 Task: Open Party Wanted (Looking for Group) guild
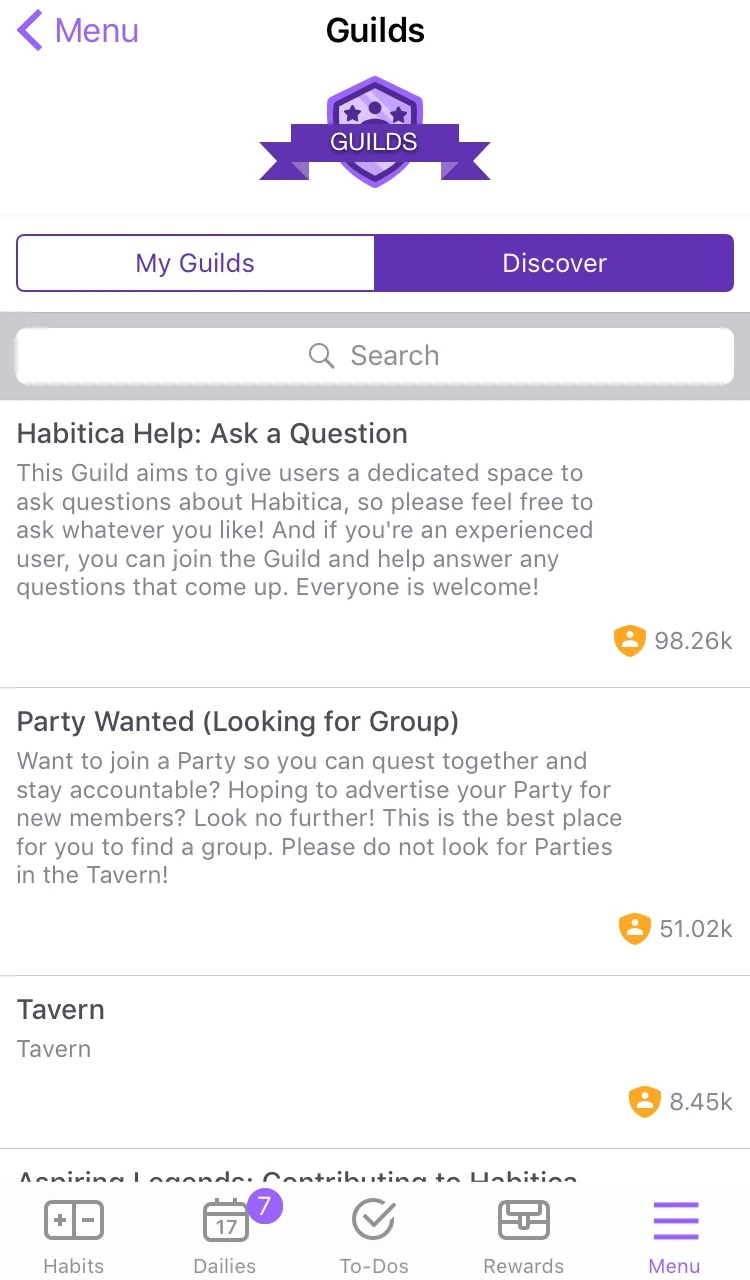pos(238,722)
